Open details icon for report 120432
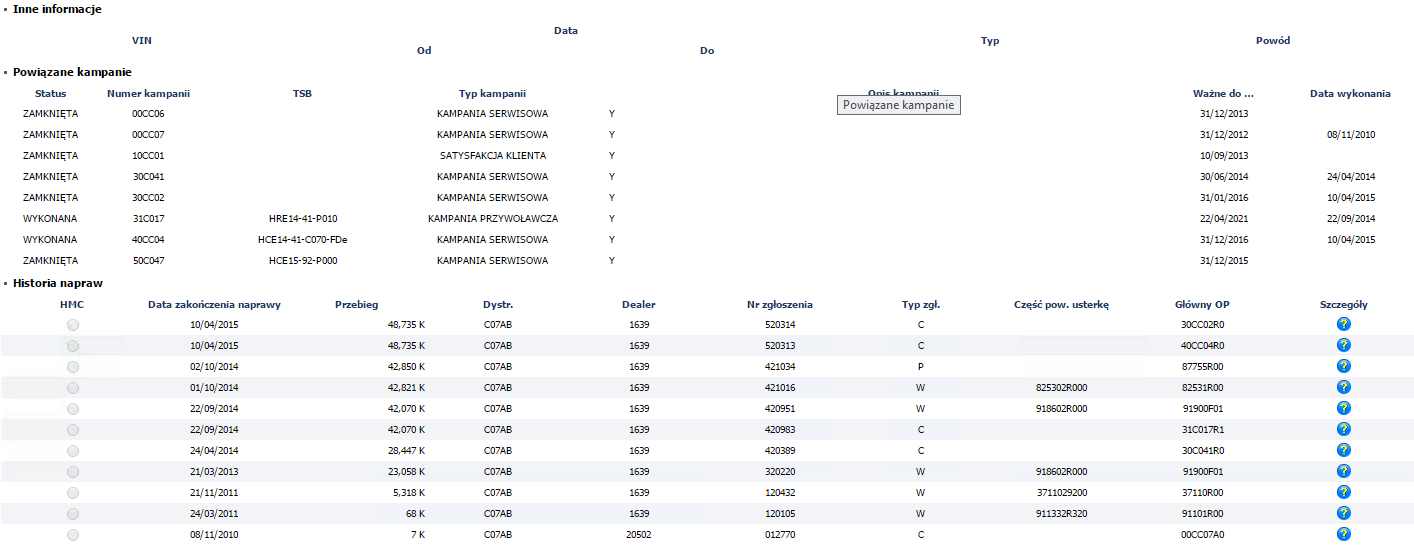The image size is (1414, 555). click(x=1343, y=492)
